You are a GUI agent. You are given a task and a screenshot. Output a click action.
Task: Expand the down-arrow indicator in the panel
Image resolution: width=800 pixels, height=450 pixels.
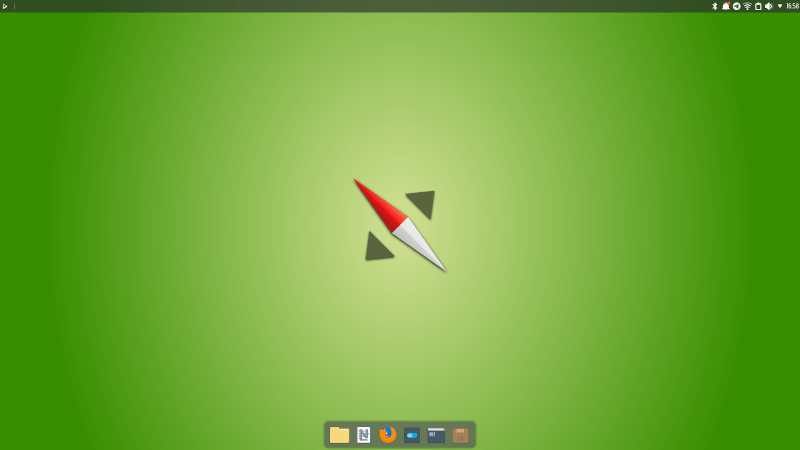(x=780, y=6)
